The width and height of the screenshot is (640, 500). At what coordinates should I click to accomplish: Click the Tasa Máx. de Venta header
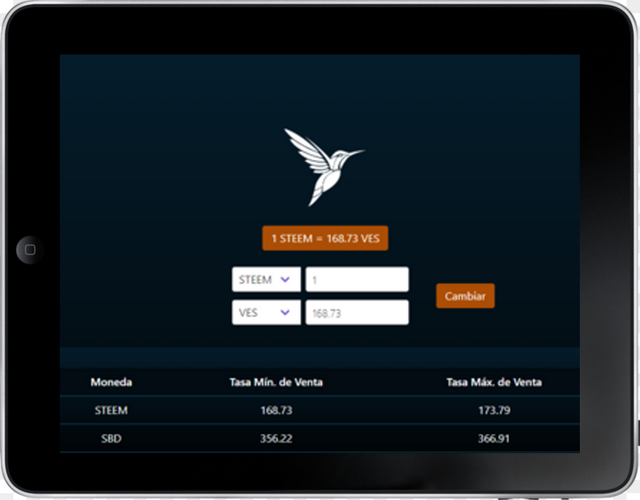point(494,382)
